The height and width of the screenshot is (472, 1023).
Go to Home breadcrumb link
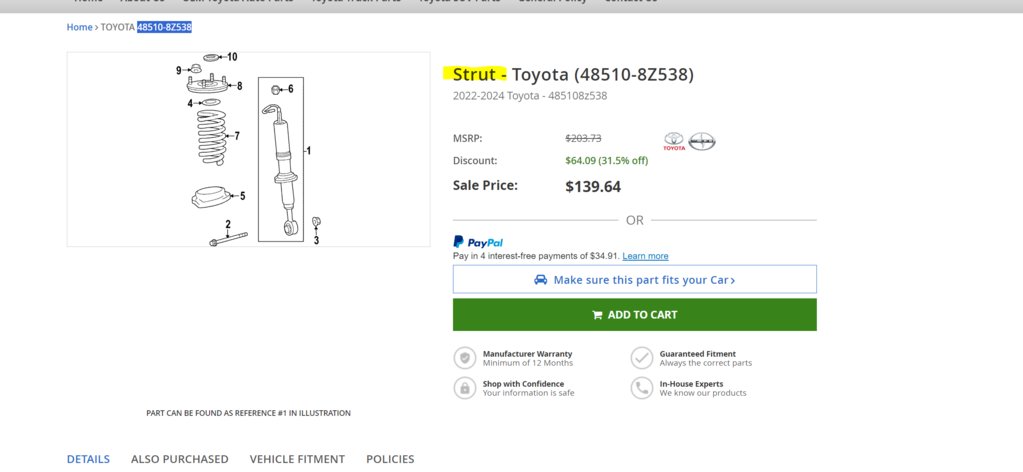pos(80,27)
